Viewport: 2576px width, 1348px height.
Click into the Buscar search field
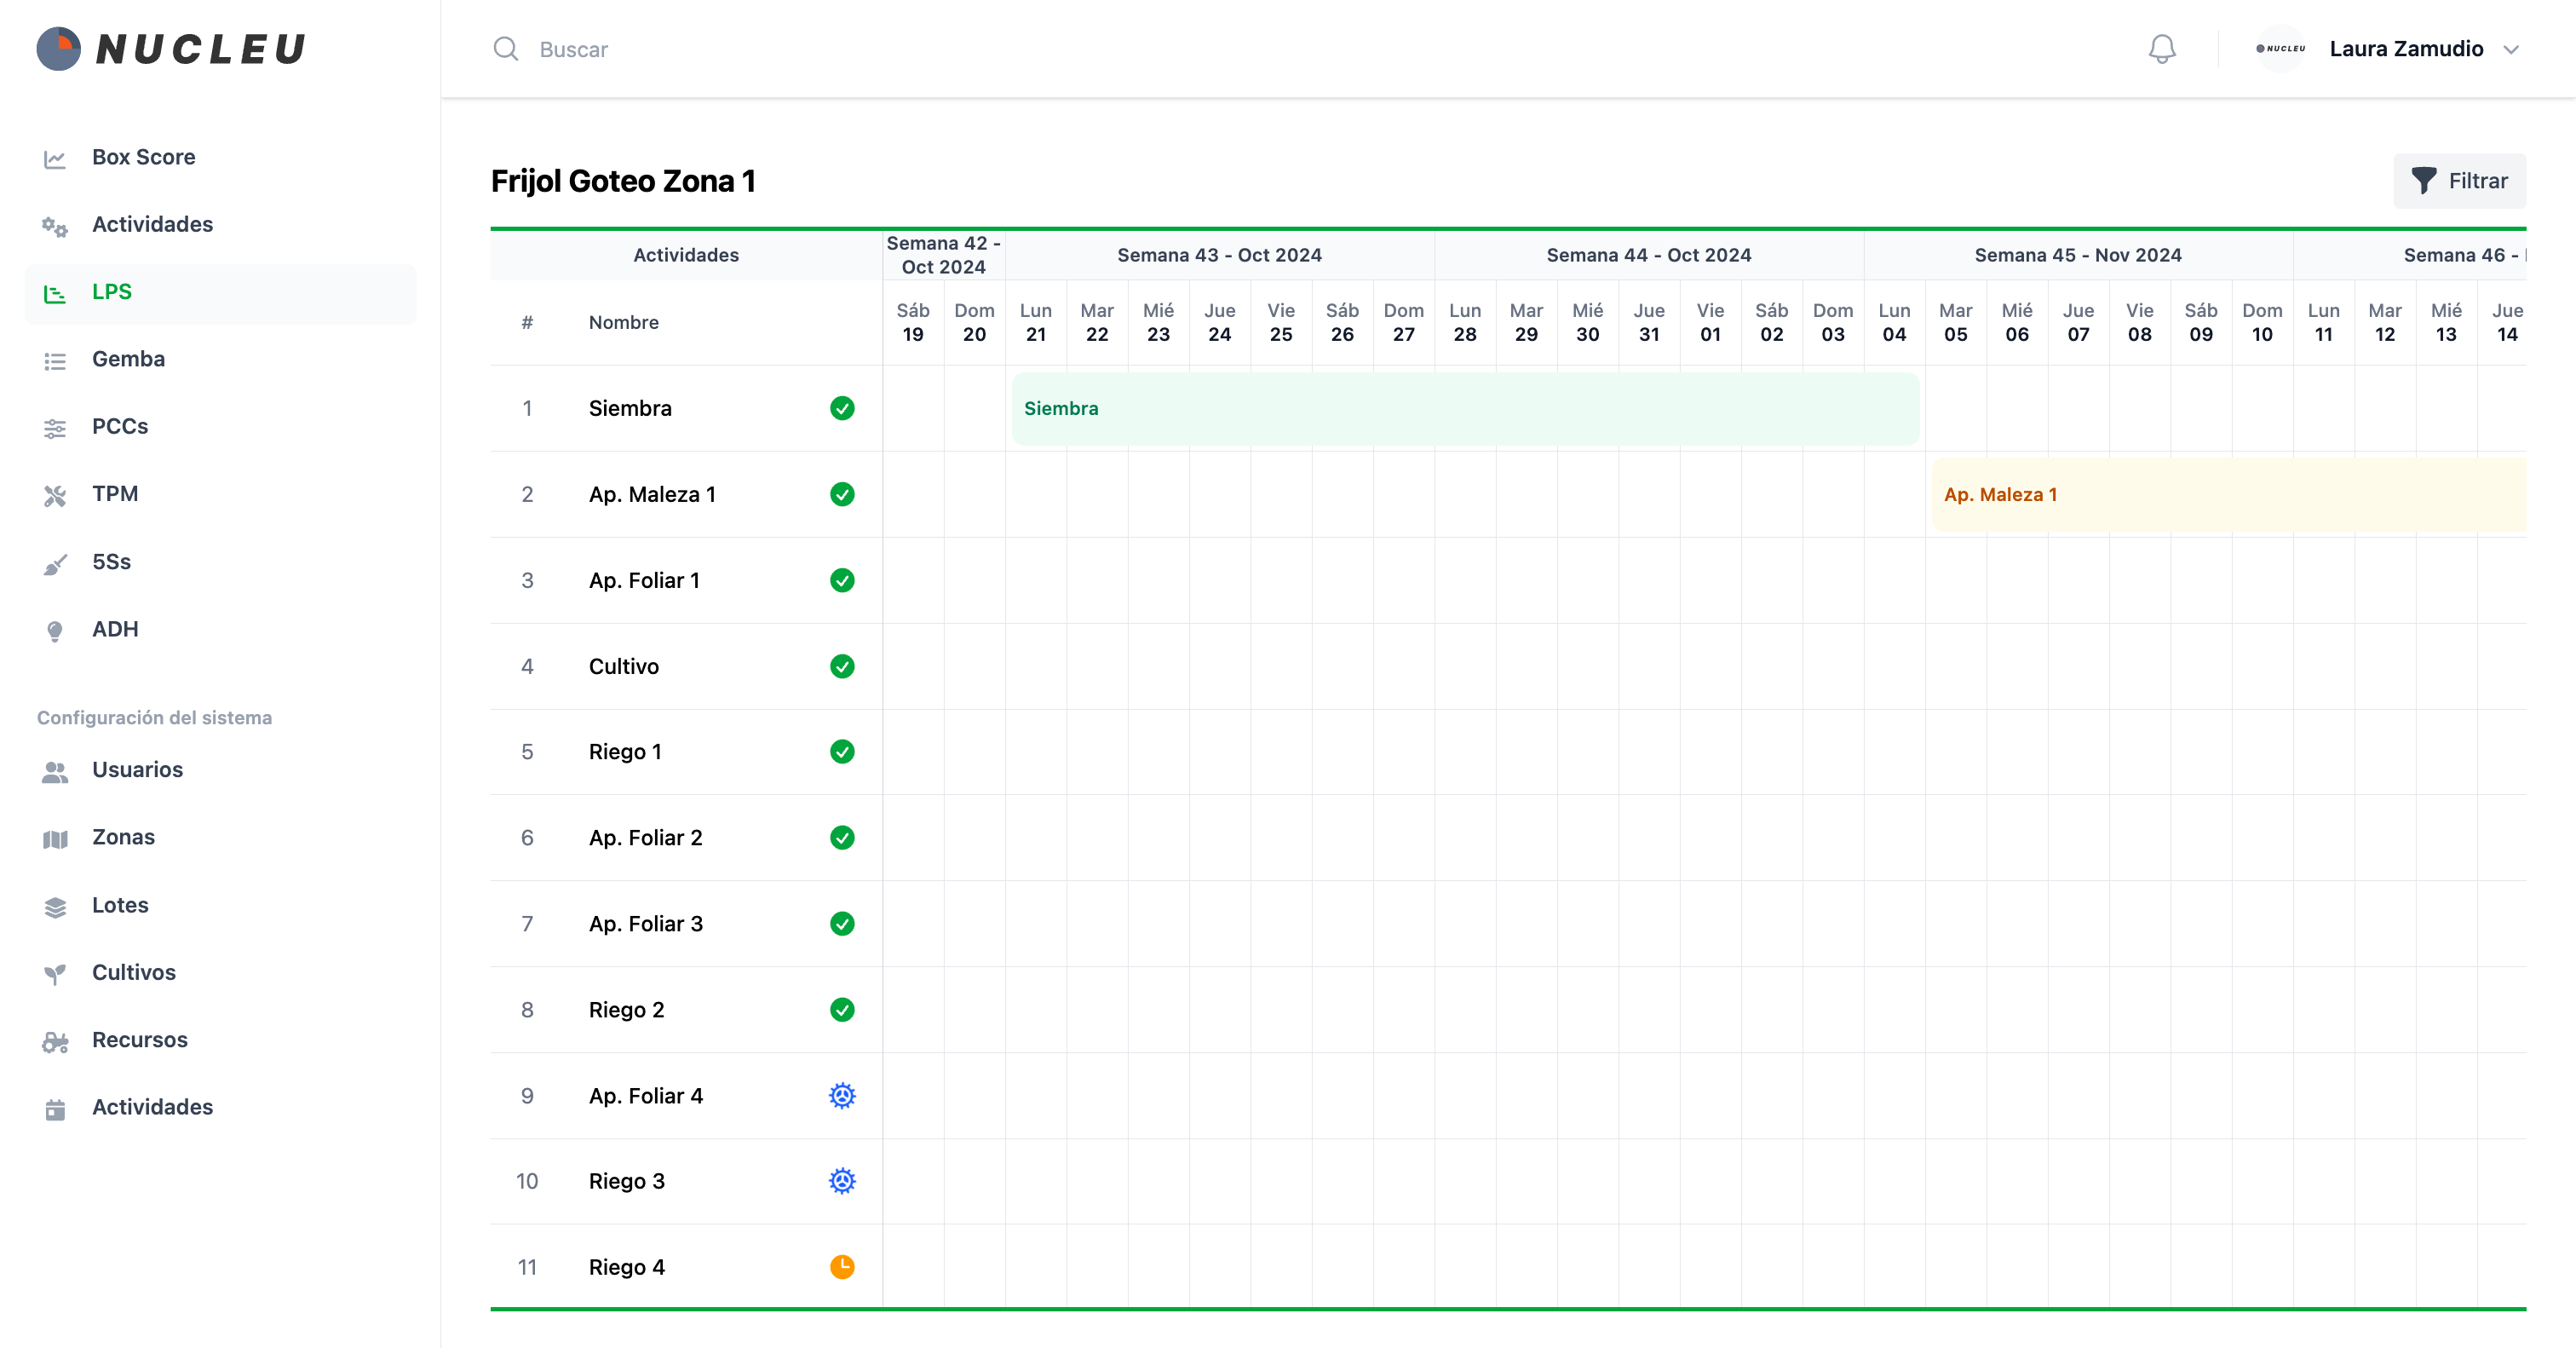[1300, 49]
